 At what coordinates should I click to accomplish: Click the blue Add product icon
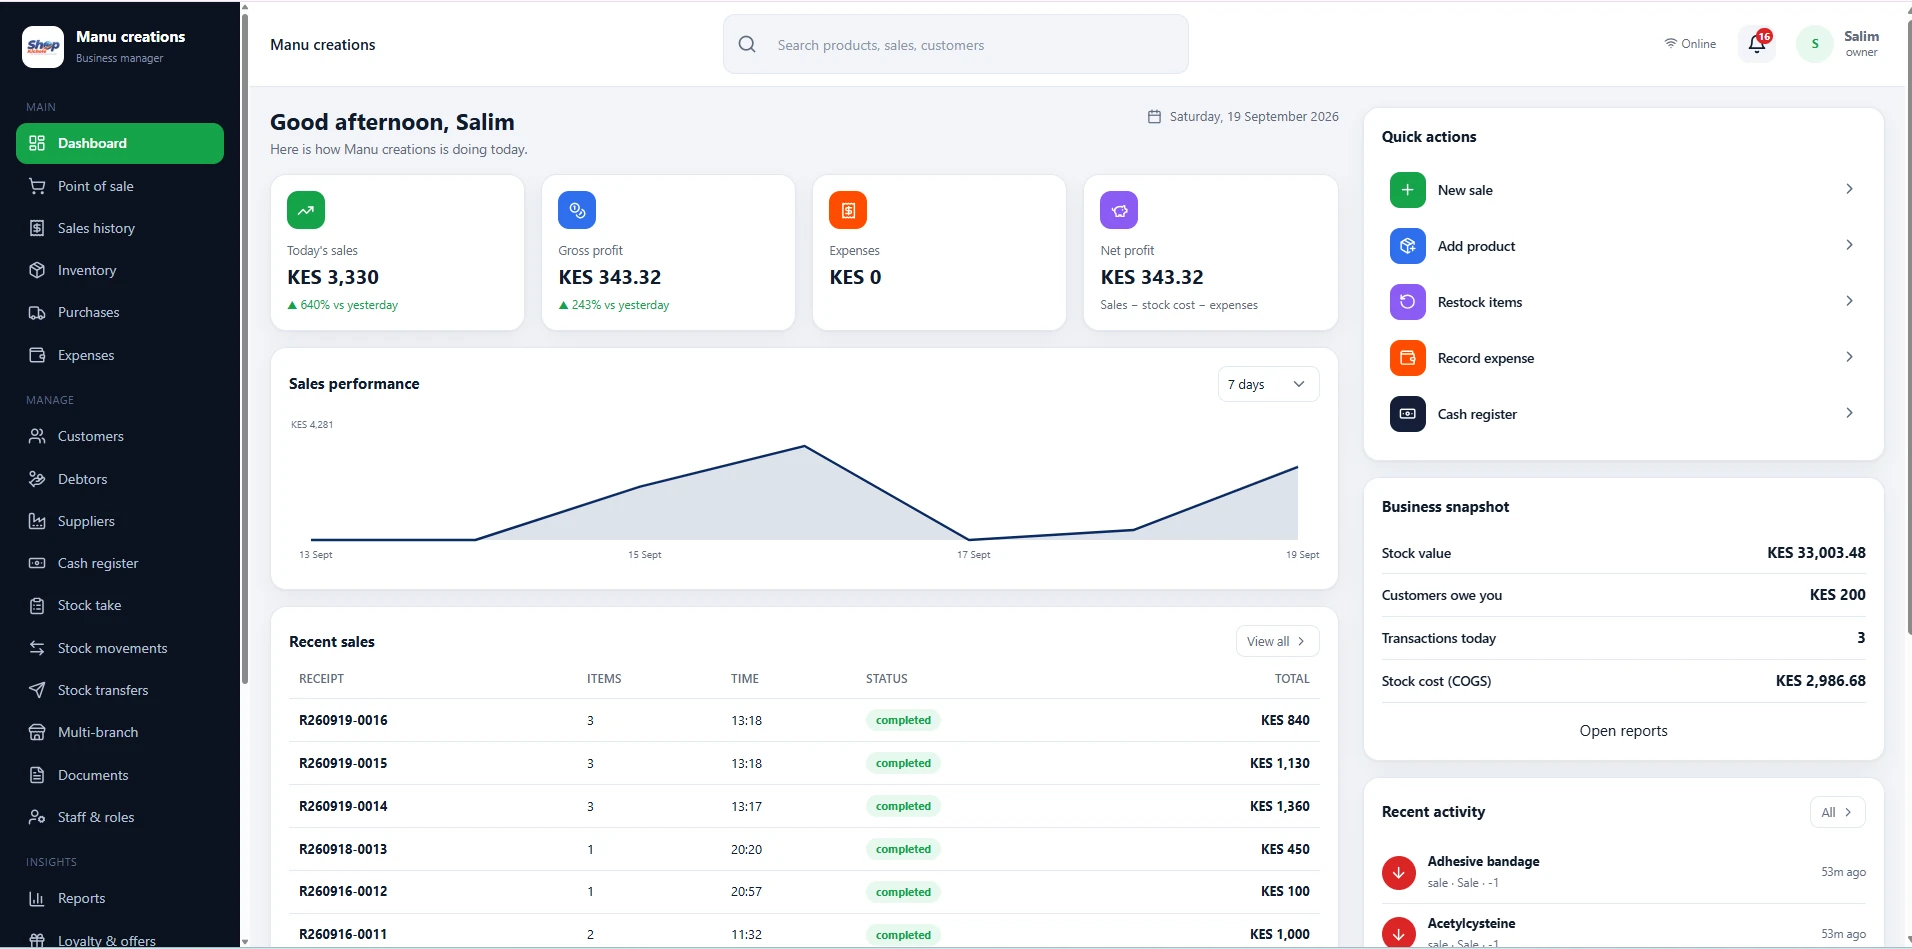1407,246
